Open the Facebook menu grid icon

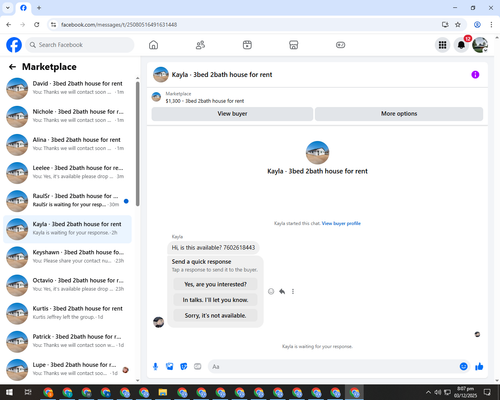pos(442,45)
